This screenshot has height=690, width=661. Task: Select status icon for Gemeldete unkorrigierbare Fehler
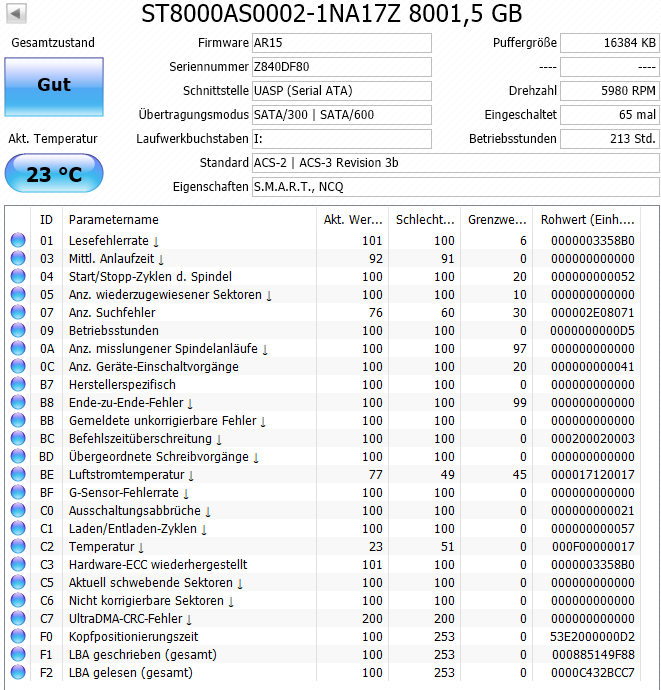pyautogui.click(x=18, y=420)
